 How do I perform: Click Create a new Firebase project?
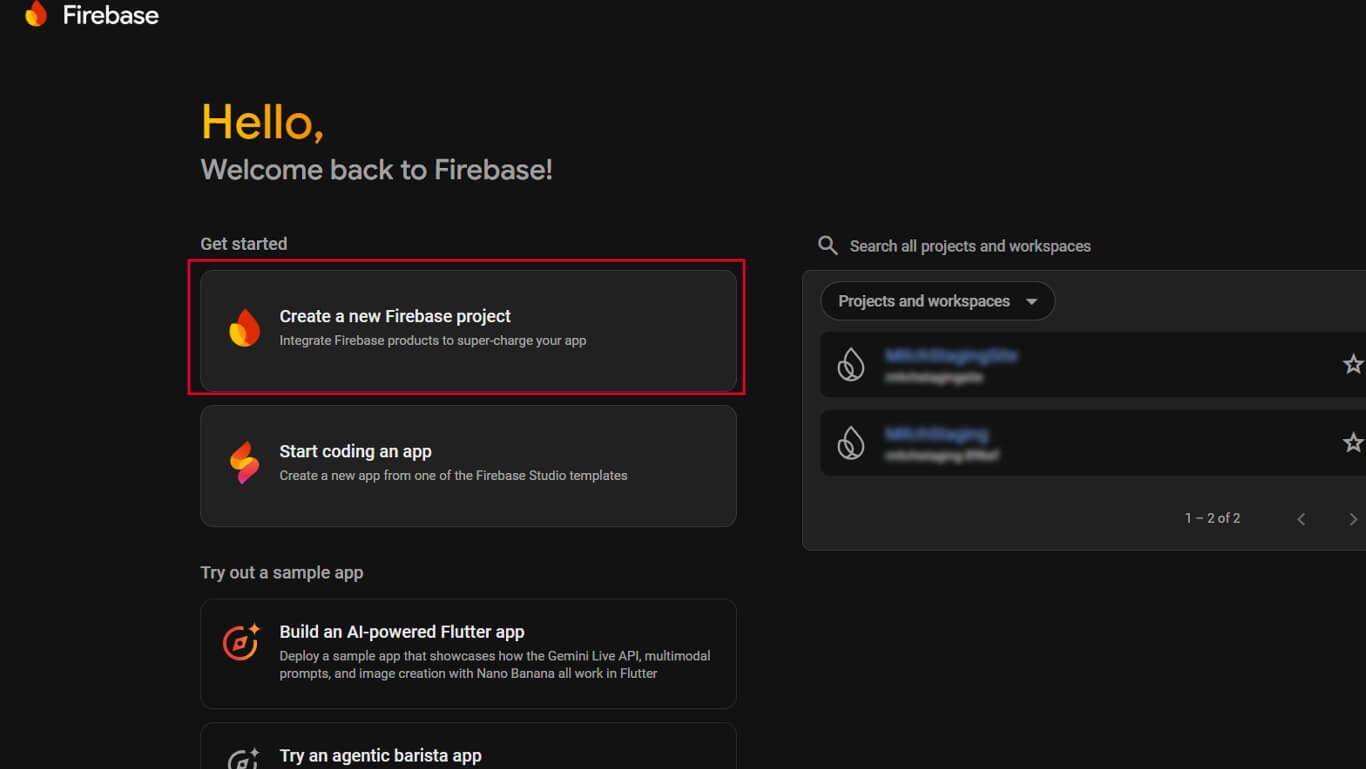click(x=395, y=316)
